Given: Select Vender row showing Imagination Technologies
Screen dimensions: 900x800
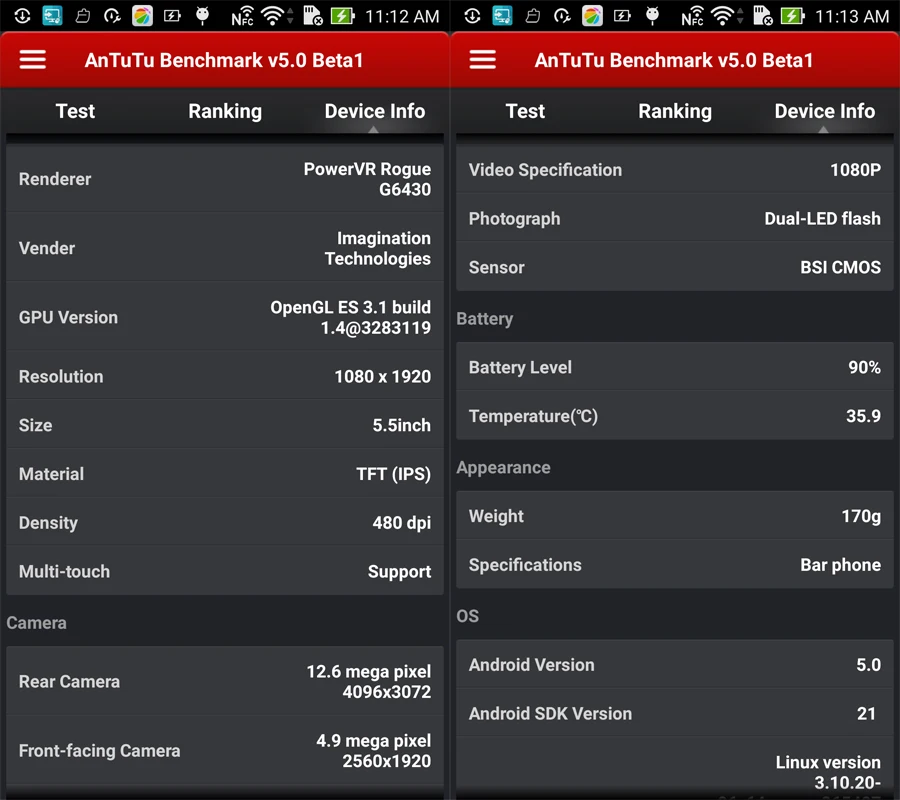Looking at the screenshot, I should [225, 247].
